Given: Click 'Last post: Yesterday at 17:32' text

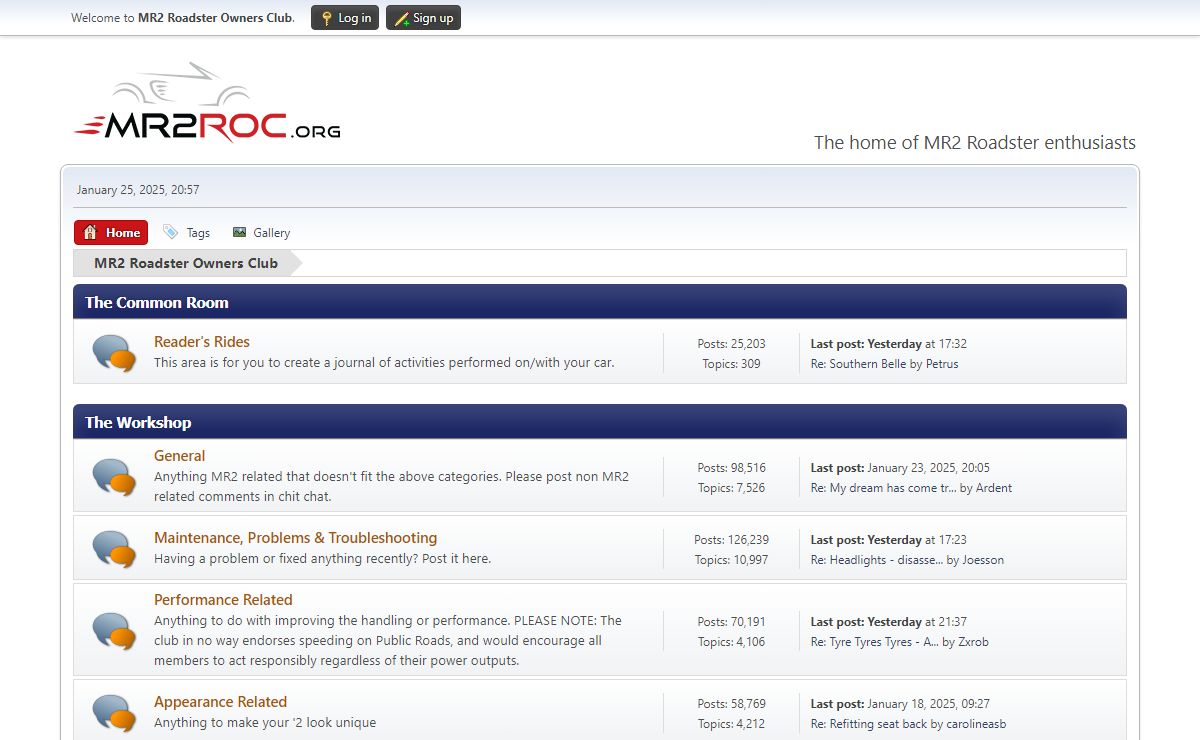Looking at the screenshot, I should click(889, 344).
